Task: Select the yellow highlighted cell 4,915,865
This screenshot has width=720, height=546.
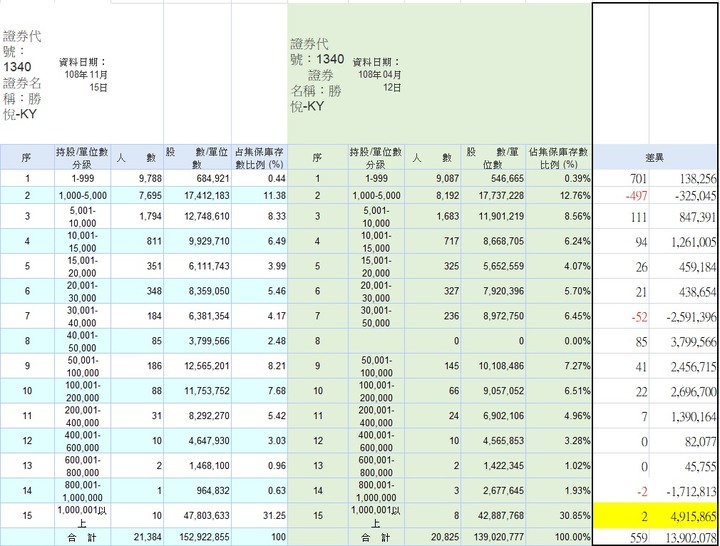Action: pyautogui.click(x=683, y=516)
